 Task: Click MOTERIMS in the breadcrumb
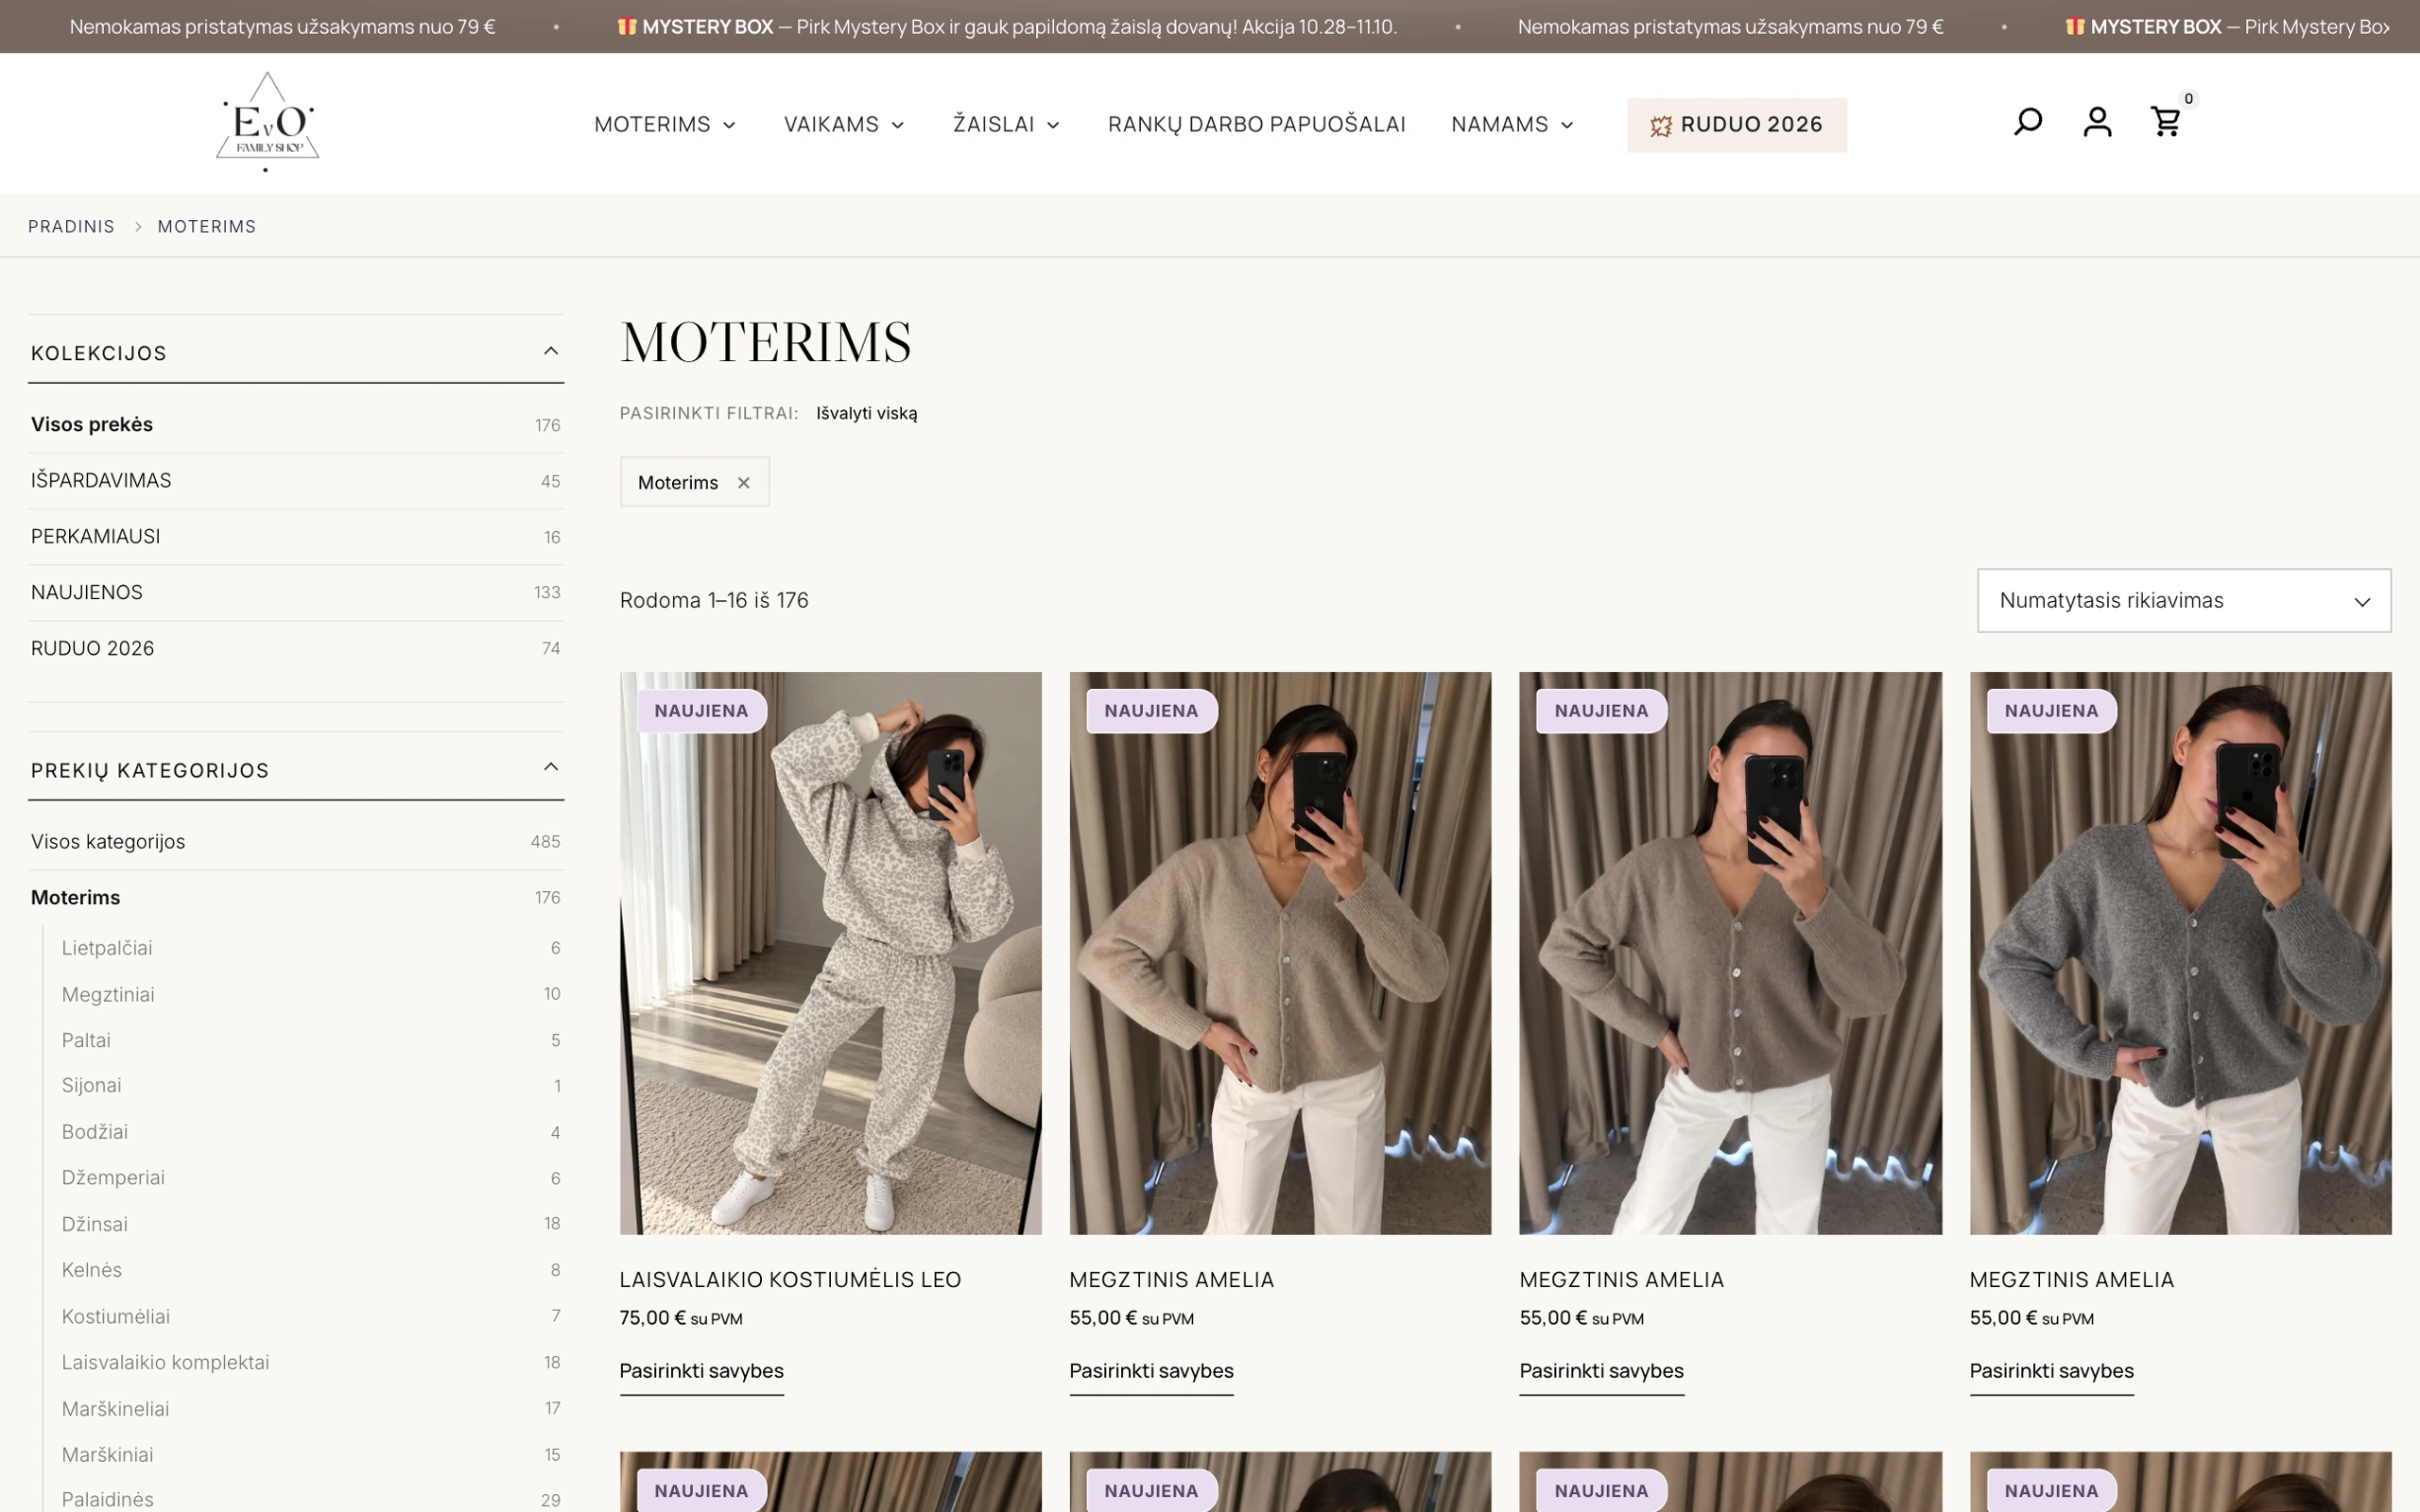pyautogui.click(x=207, y=227)
